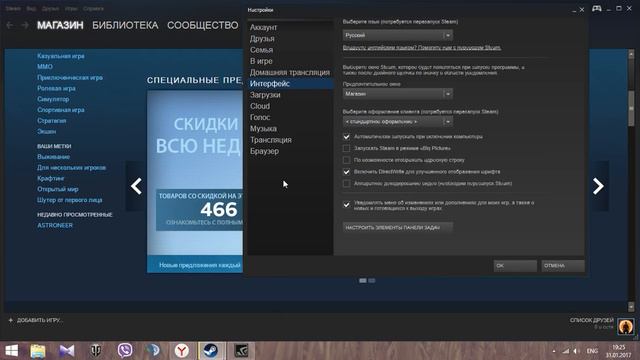Open GeForce Experience from the taskbar
This screenshot has width=640, height=360.
(241, 351)
